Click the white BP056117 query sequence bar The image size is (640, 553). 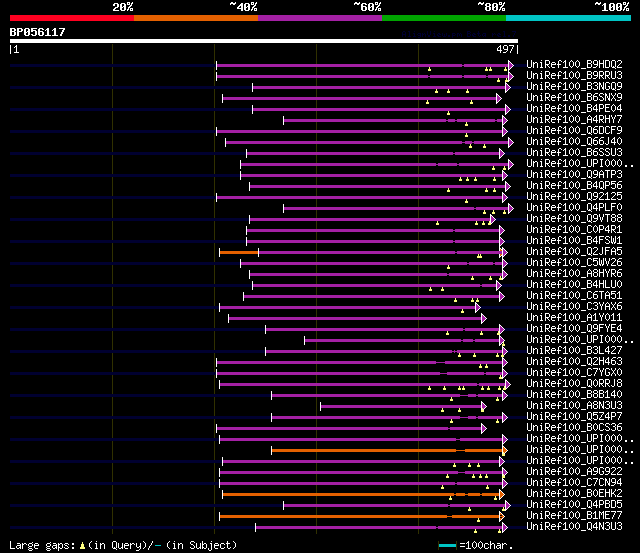coord(264,41)
